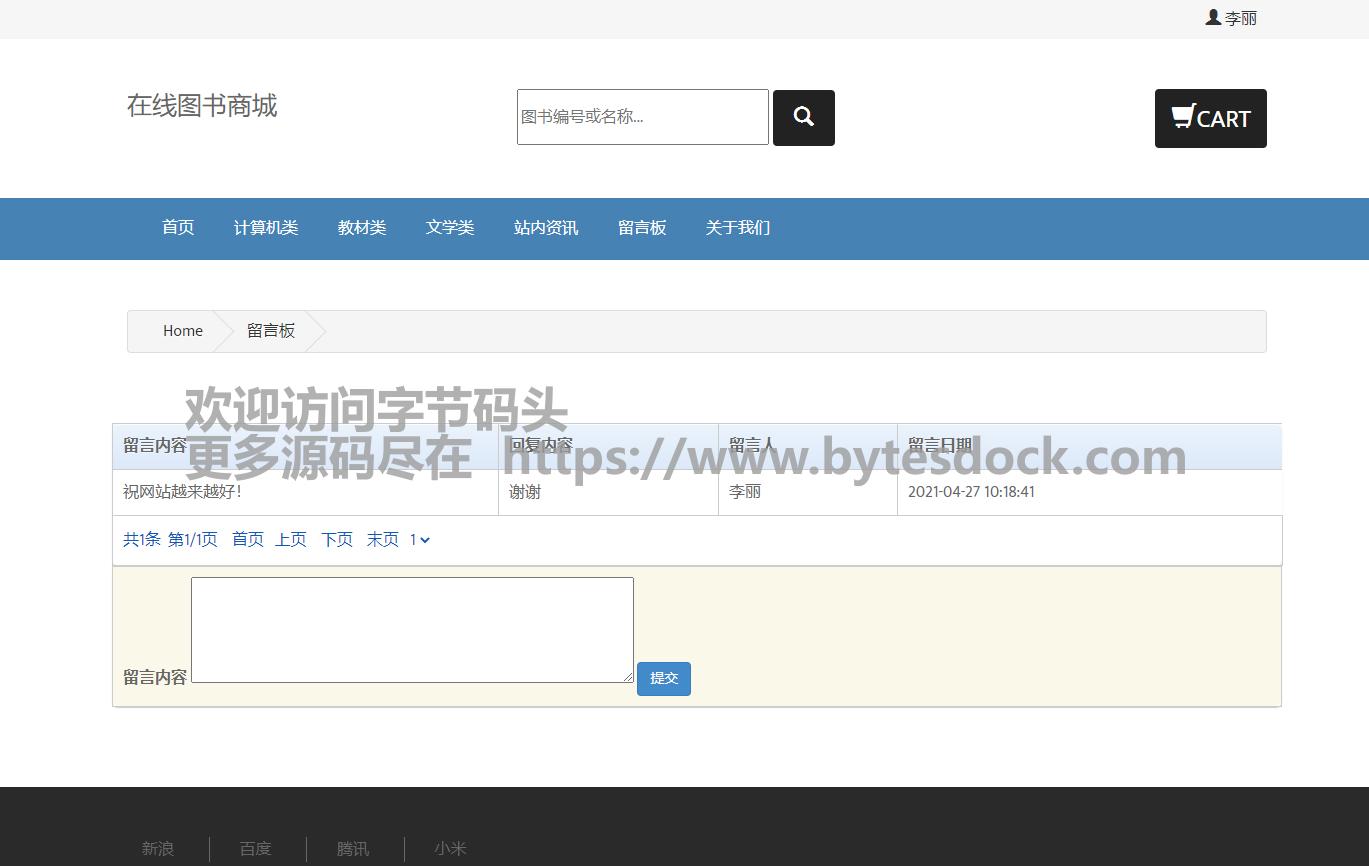The width and height of the screenshot is (1369, 866).
Task: Go to 计算机类 category
Action: [266, 228]
